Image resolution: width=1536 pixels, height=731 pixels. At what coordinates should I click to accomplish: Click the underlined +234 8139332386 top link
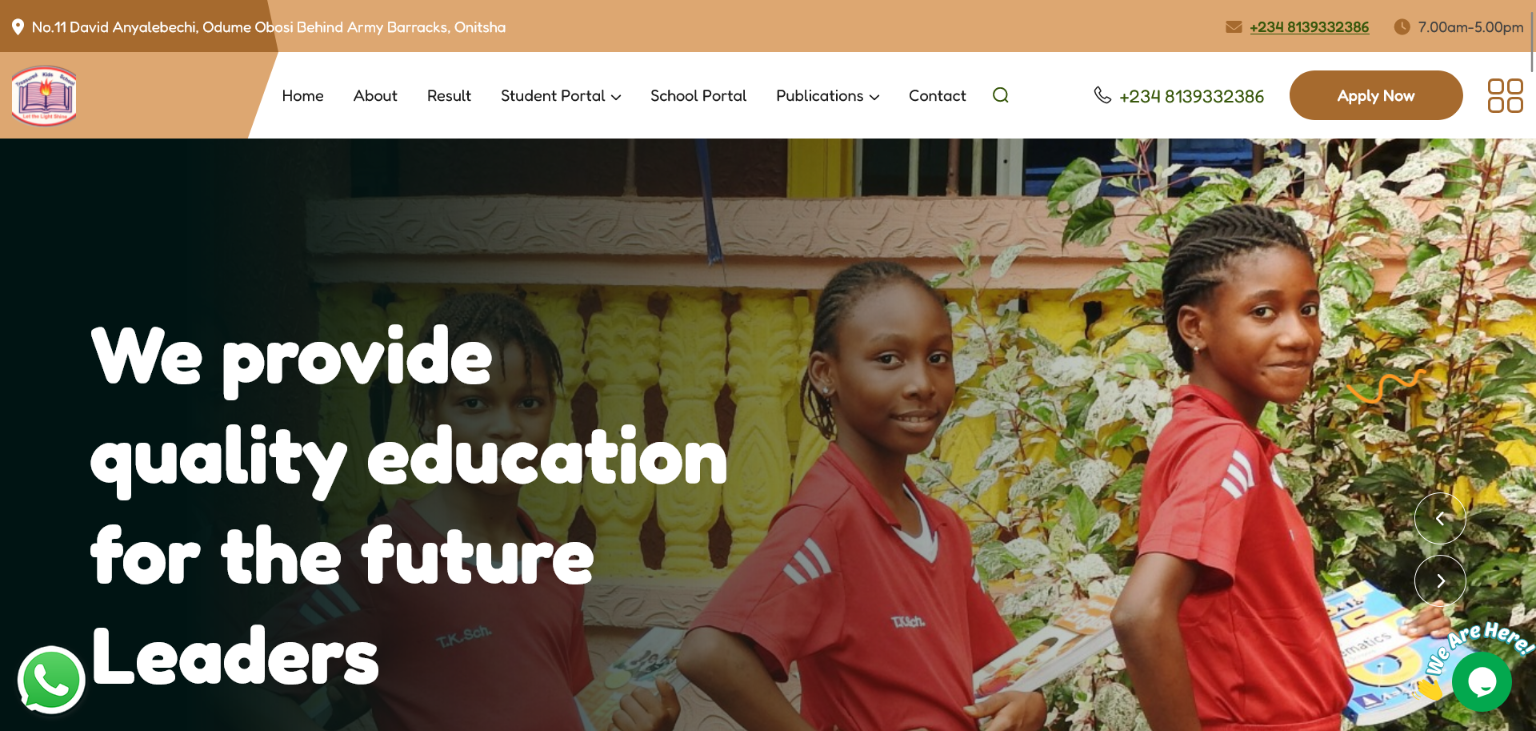coord(1309,27)
